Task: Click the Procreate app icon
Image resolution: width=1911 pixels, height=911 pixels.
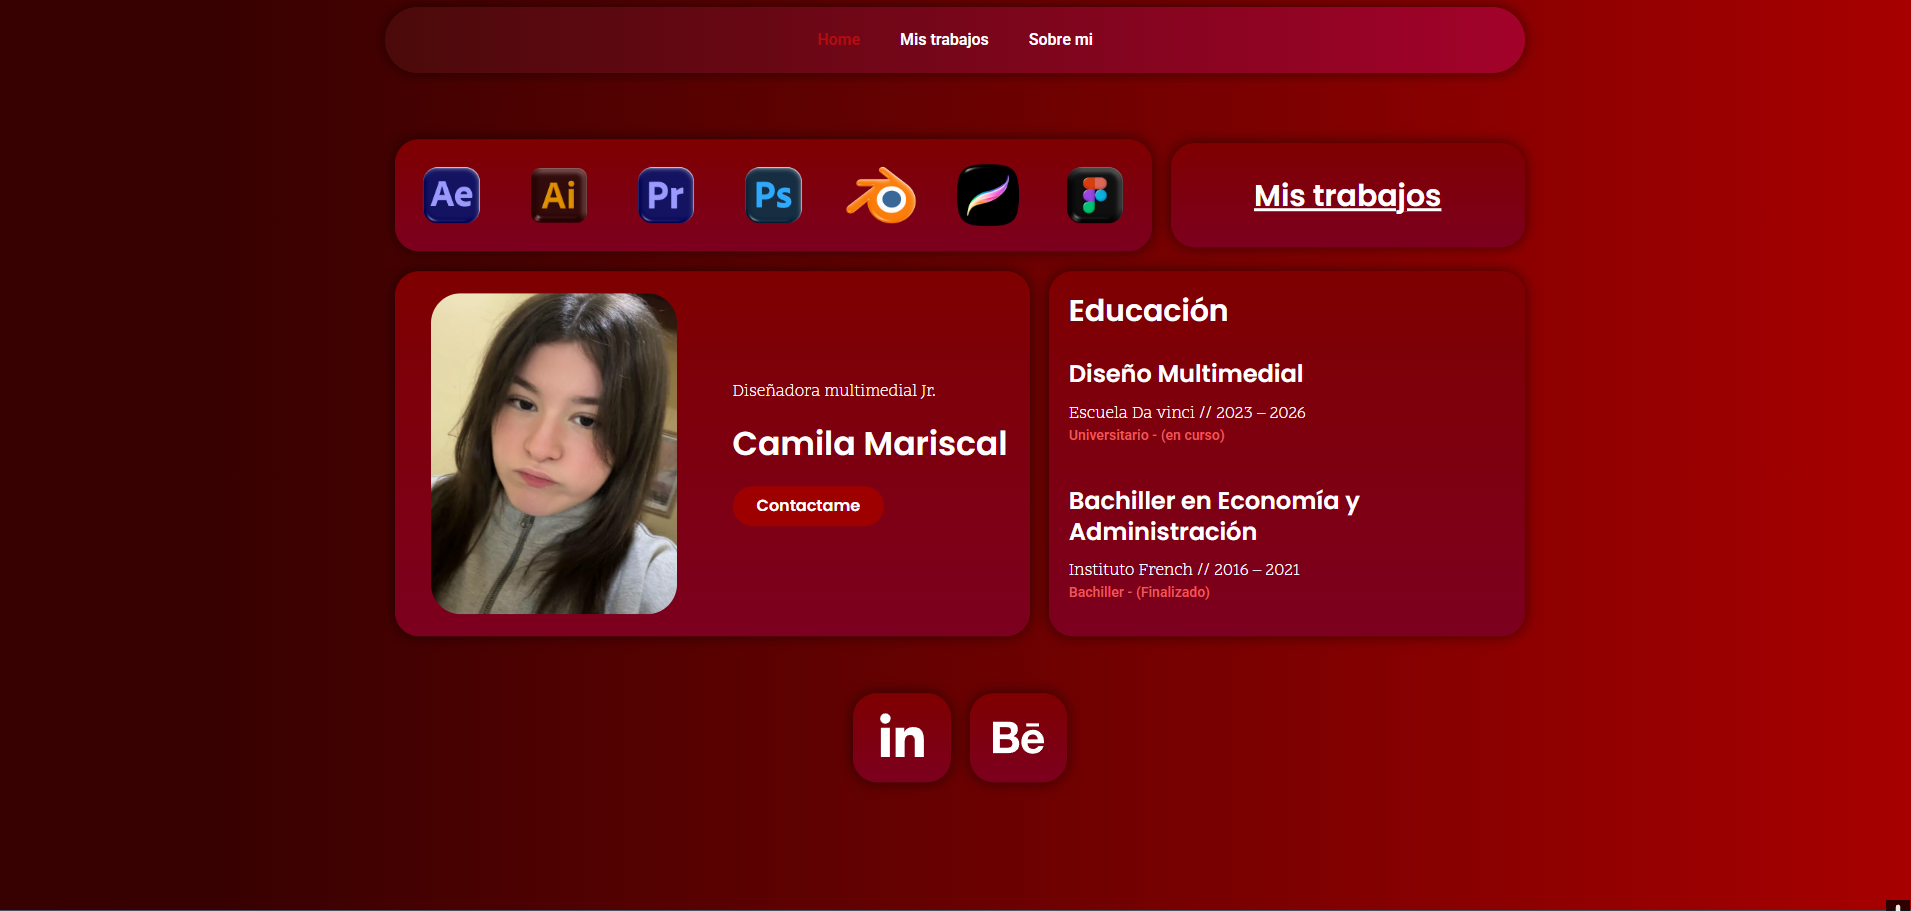Action: 988,195
